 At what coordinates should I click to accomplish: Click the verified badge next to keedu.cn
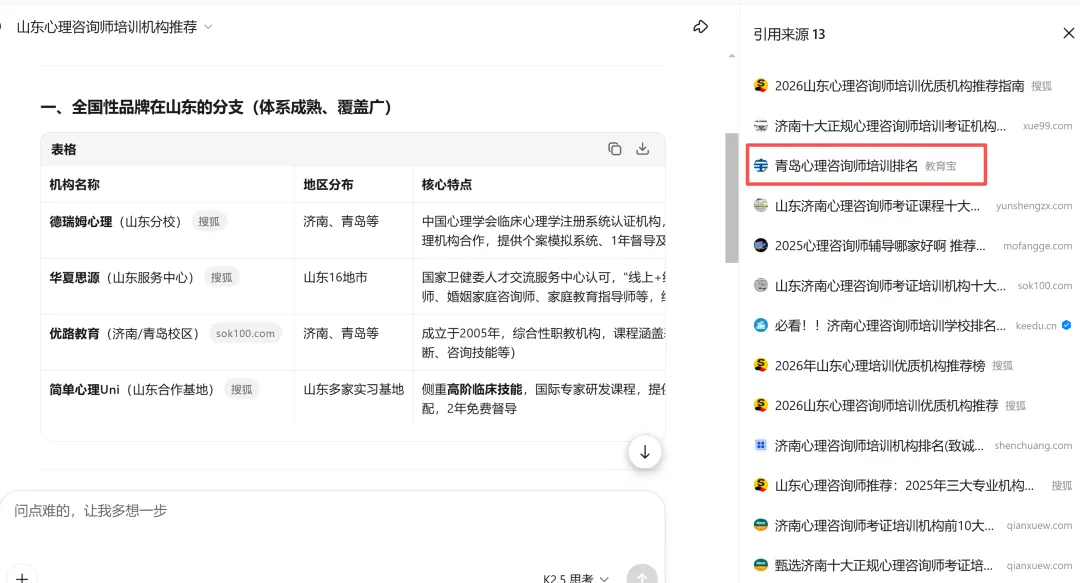(x=1066, y=325)
